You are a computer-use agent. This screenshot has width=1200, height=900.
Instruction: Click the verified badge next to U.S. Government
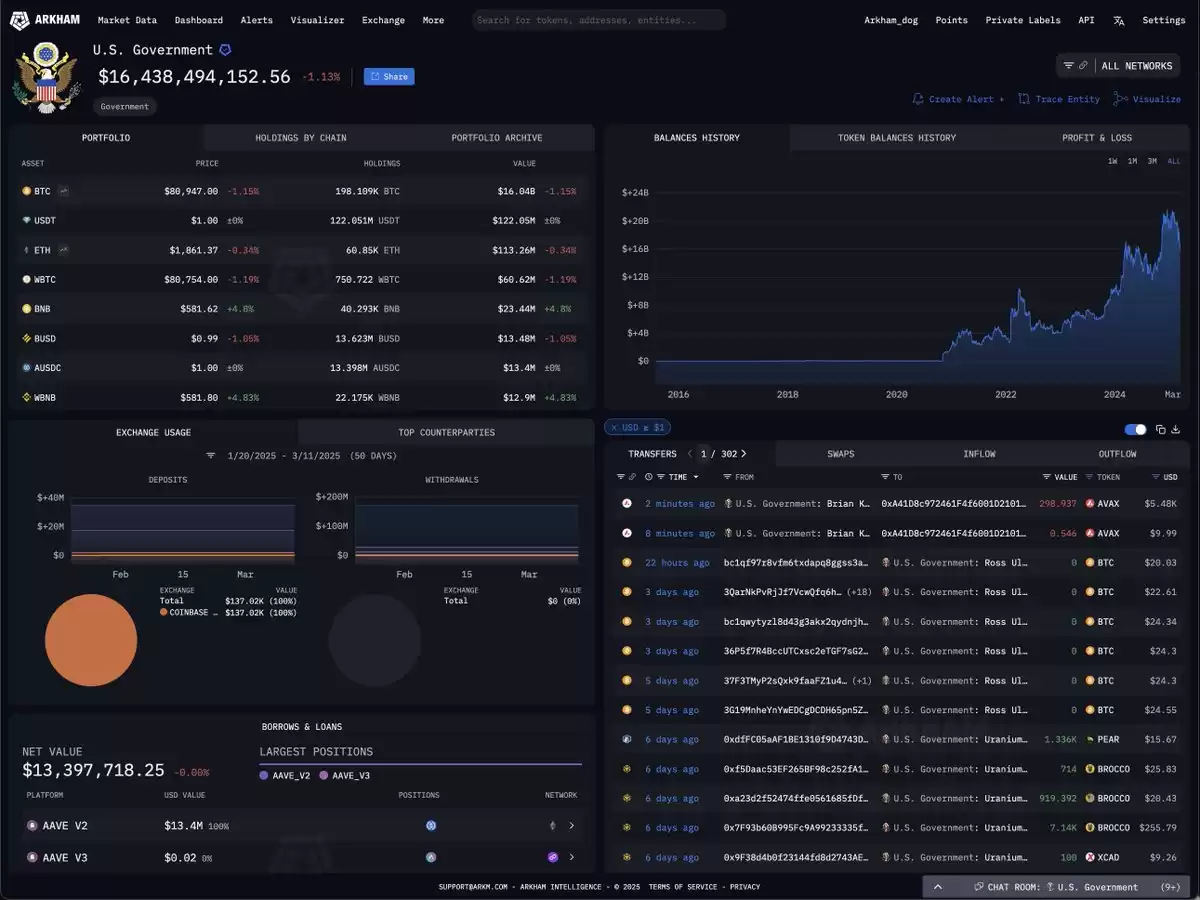(x=225, y=49)
